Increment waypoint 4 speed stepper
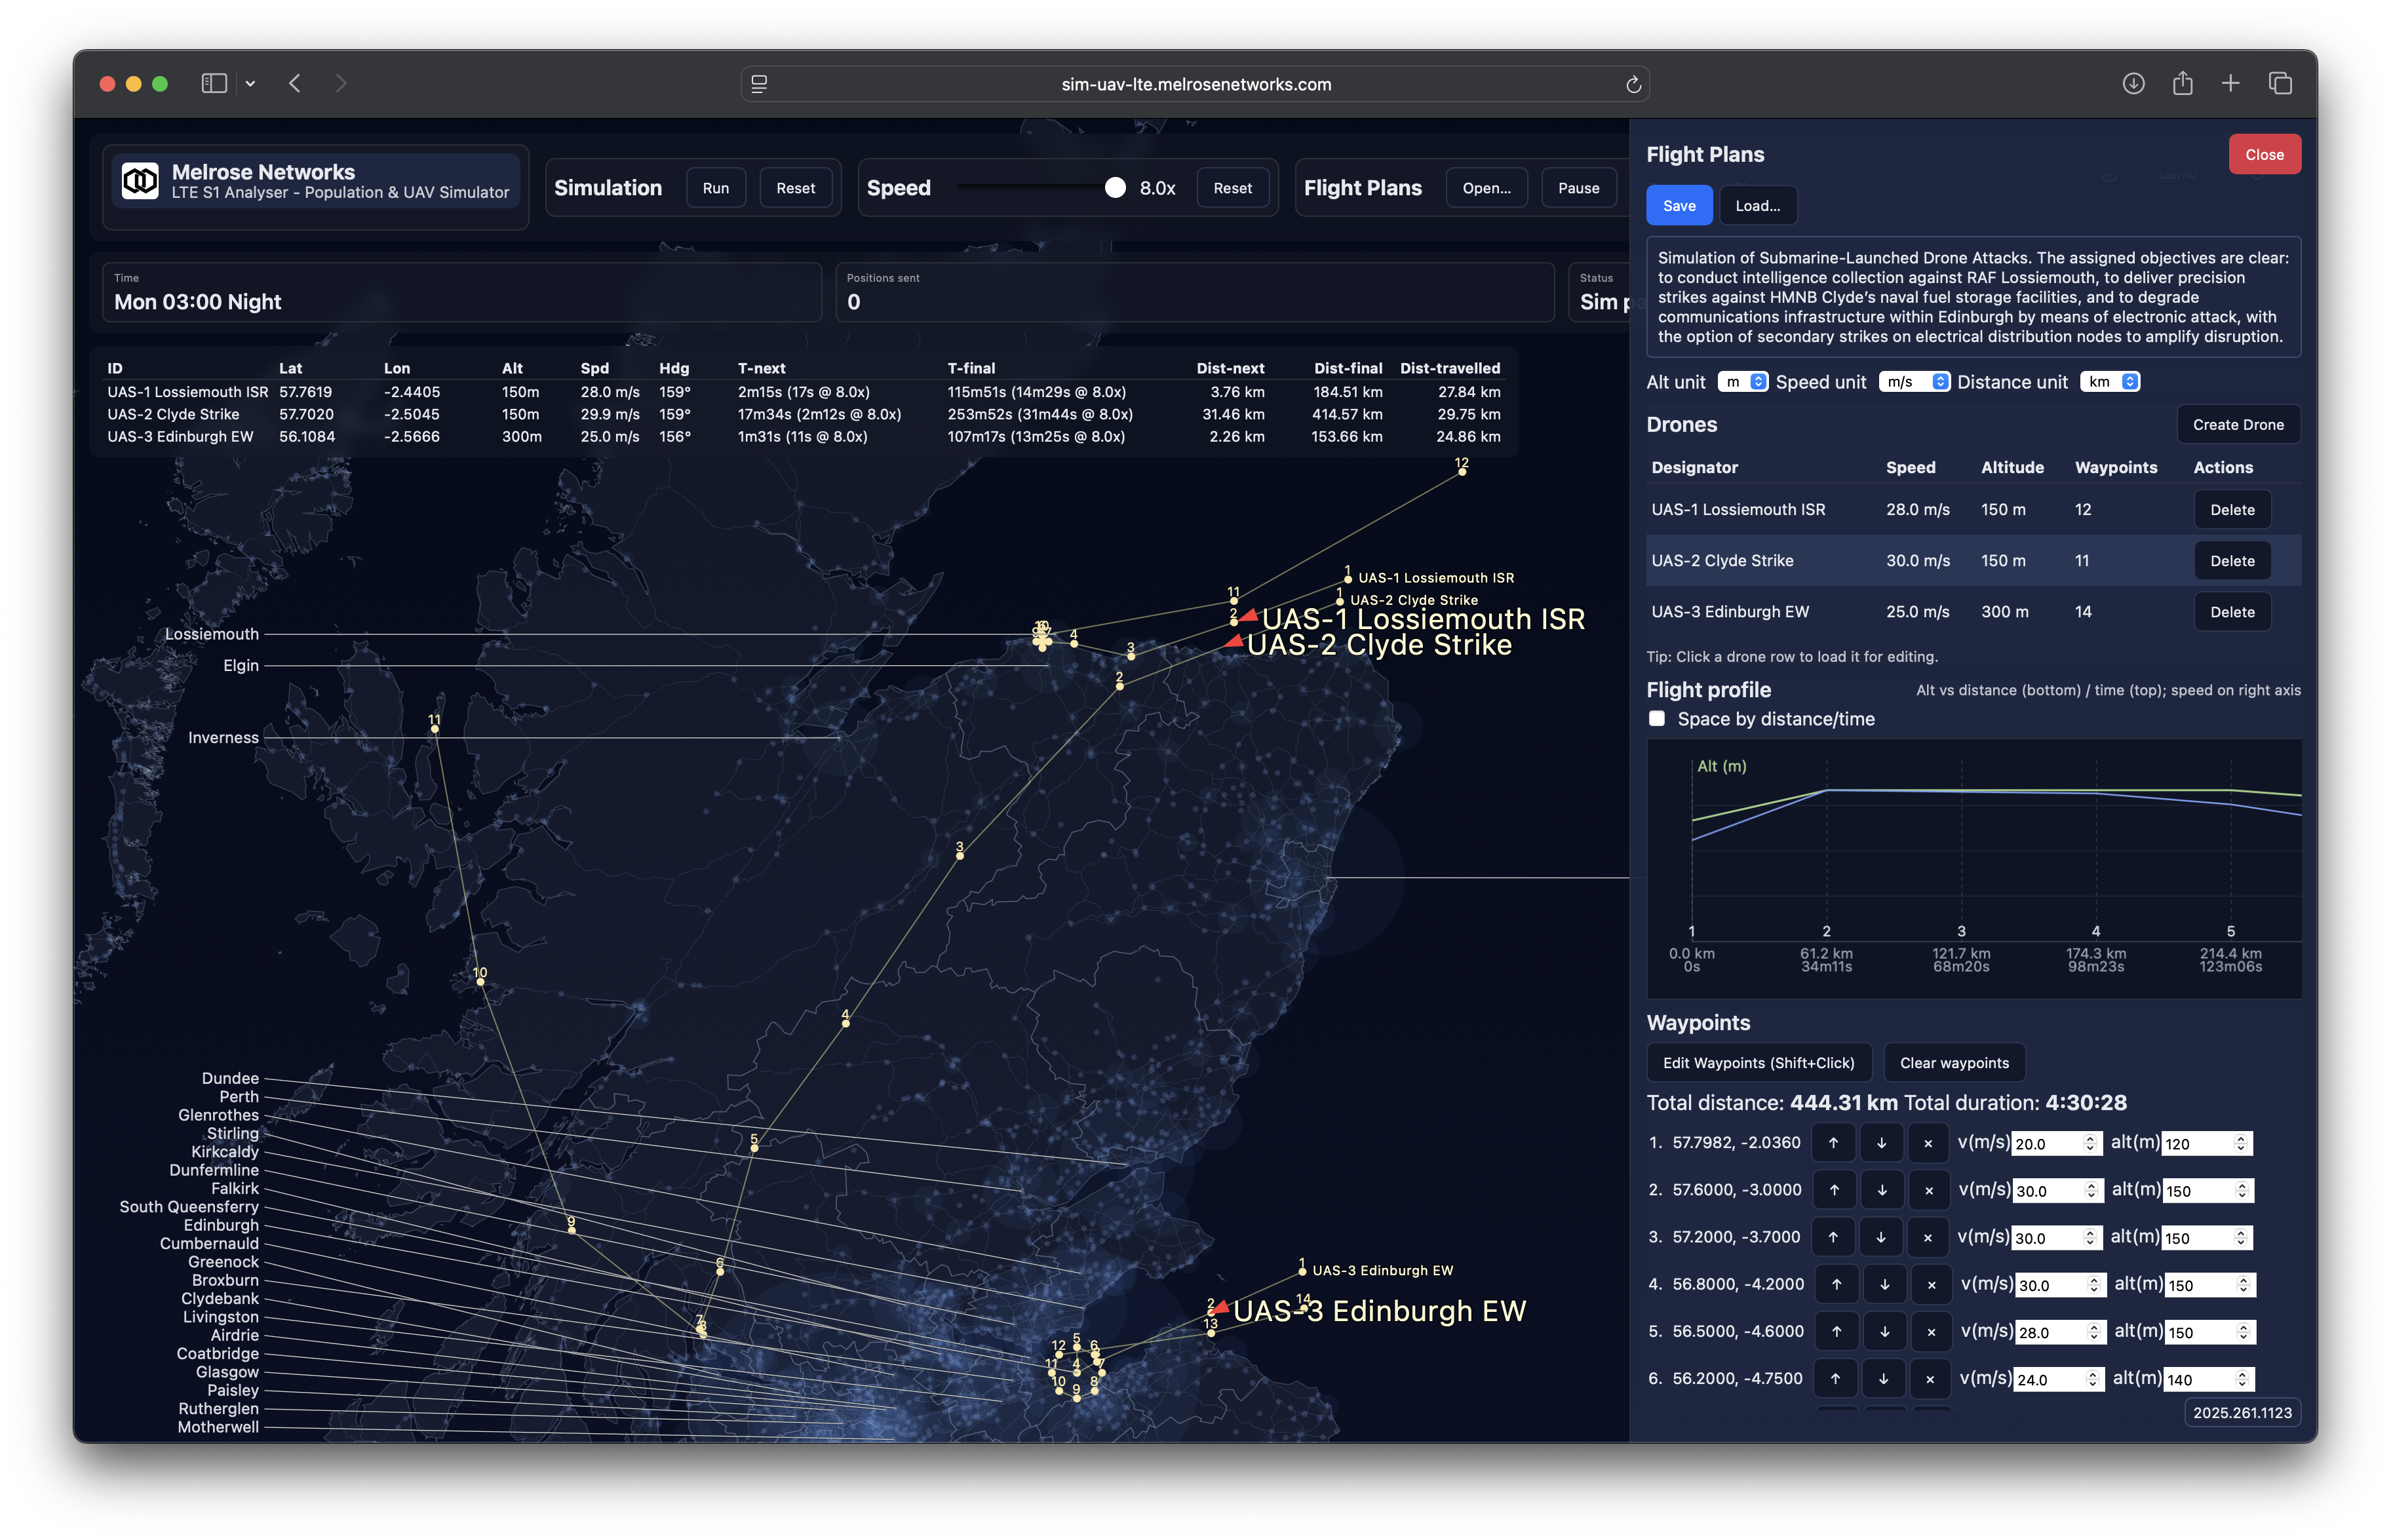 click(x=2094, y=1280)
